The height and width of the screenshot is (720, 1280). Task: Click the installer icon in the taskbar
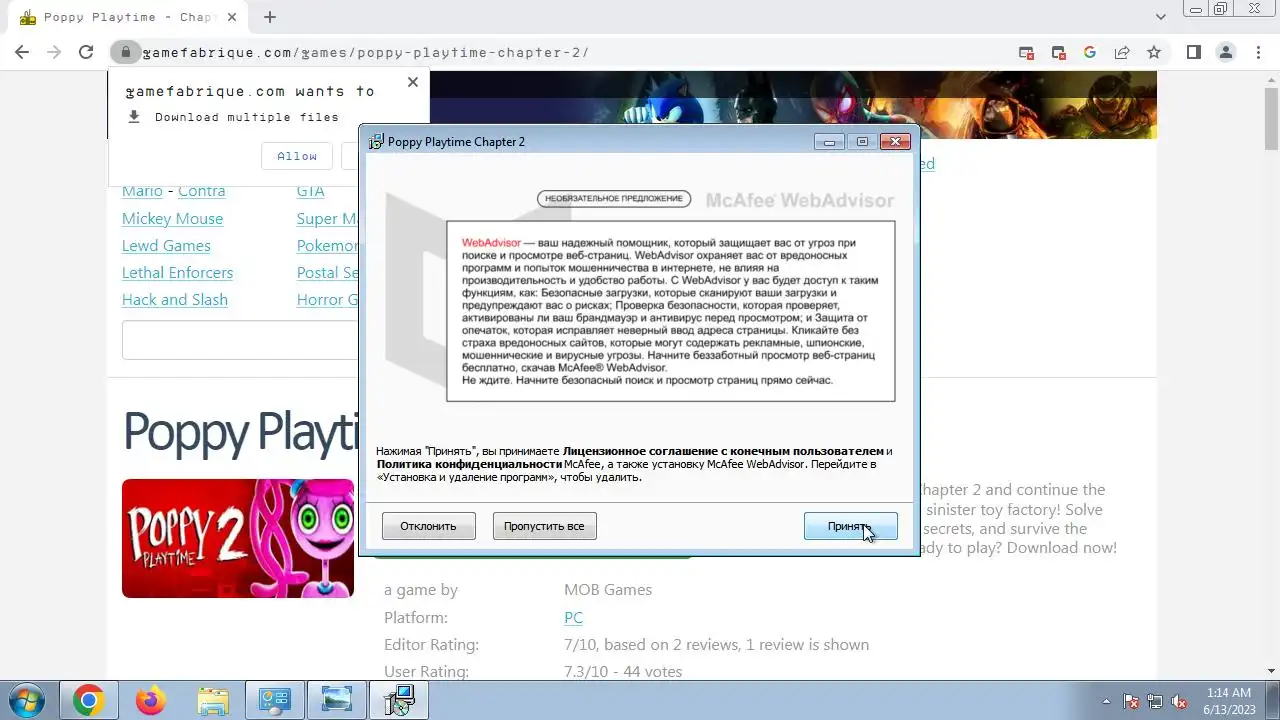[x=399, y=701]
